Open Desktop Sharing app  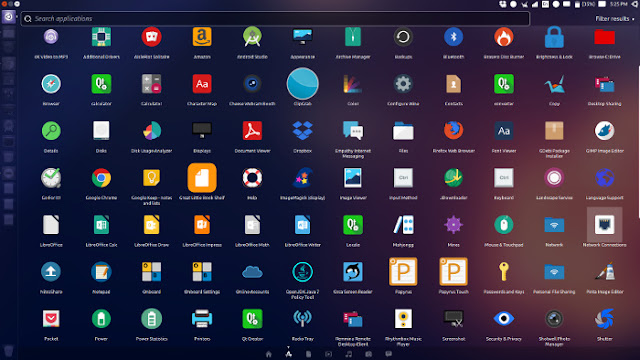pyautogui.click(x=604, y=84)
